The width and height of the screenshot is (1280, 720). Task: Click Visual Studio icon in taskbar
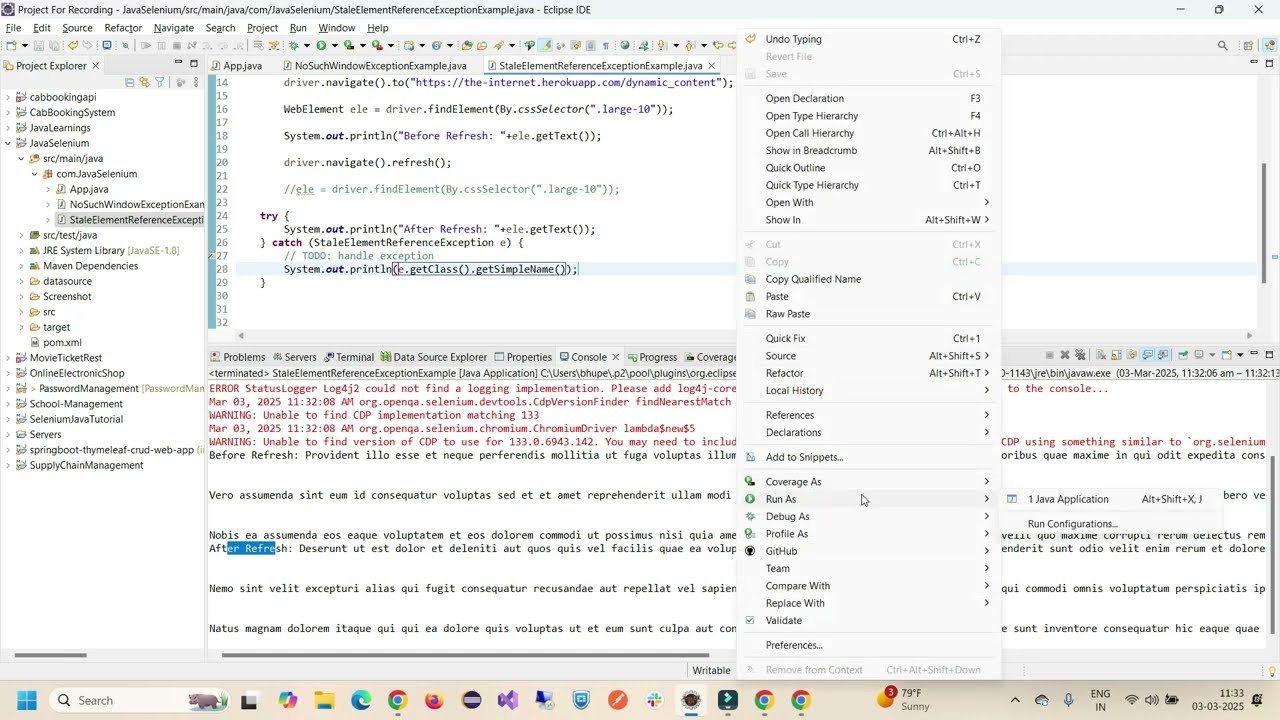click(x=508, y=700)
